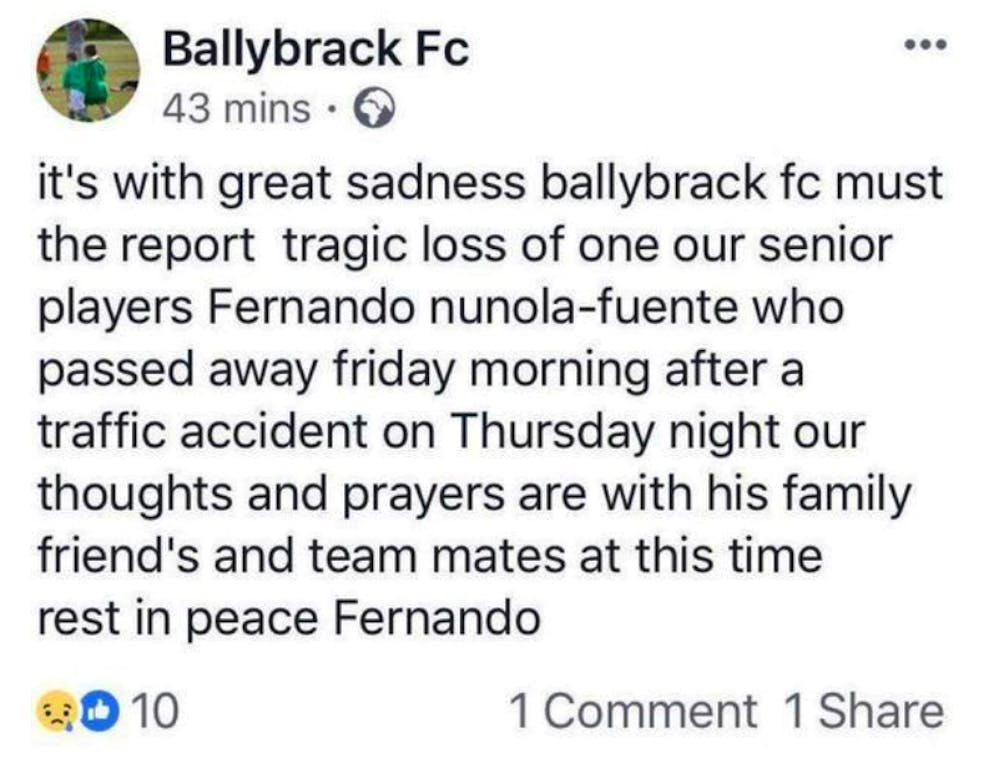The width and height of the screenshot is (994, 758).
Task: Click the word Thursday in the post
Action: click(552, 432)
